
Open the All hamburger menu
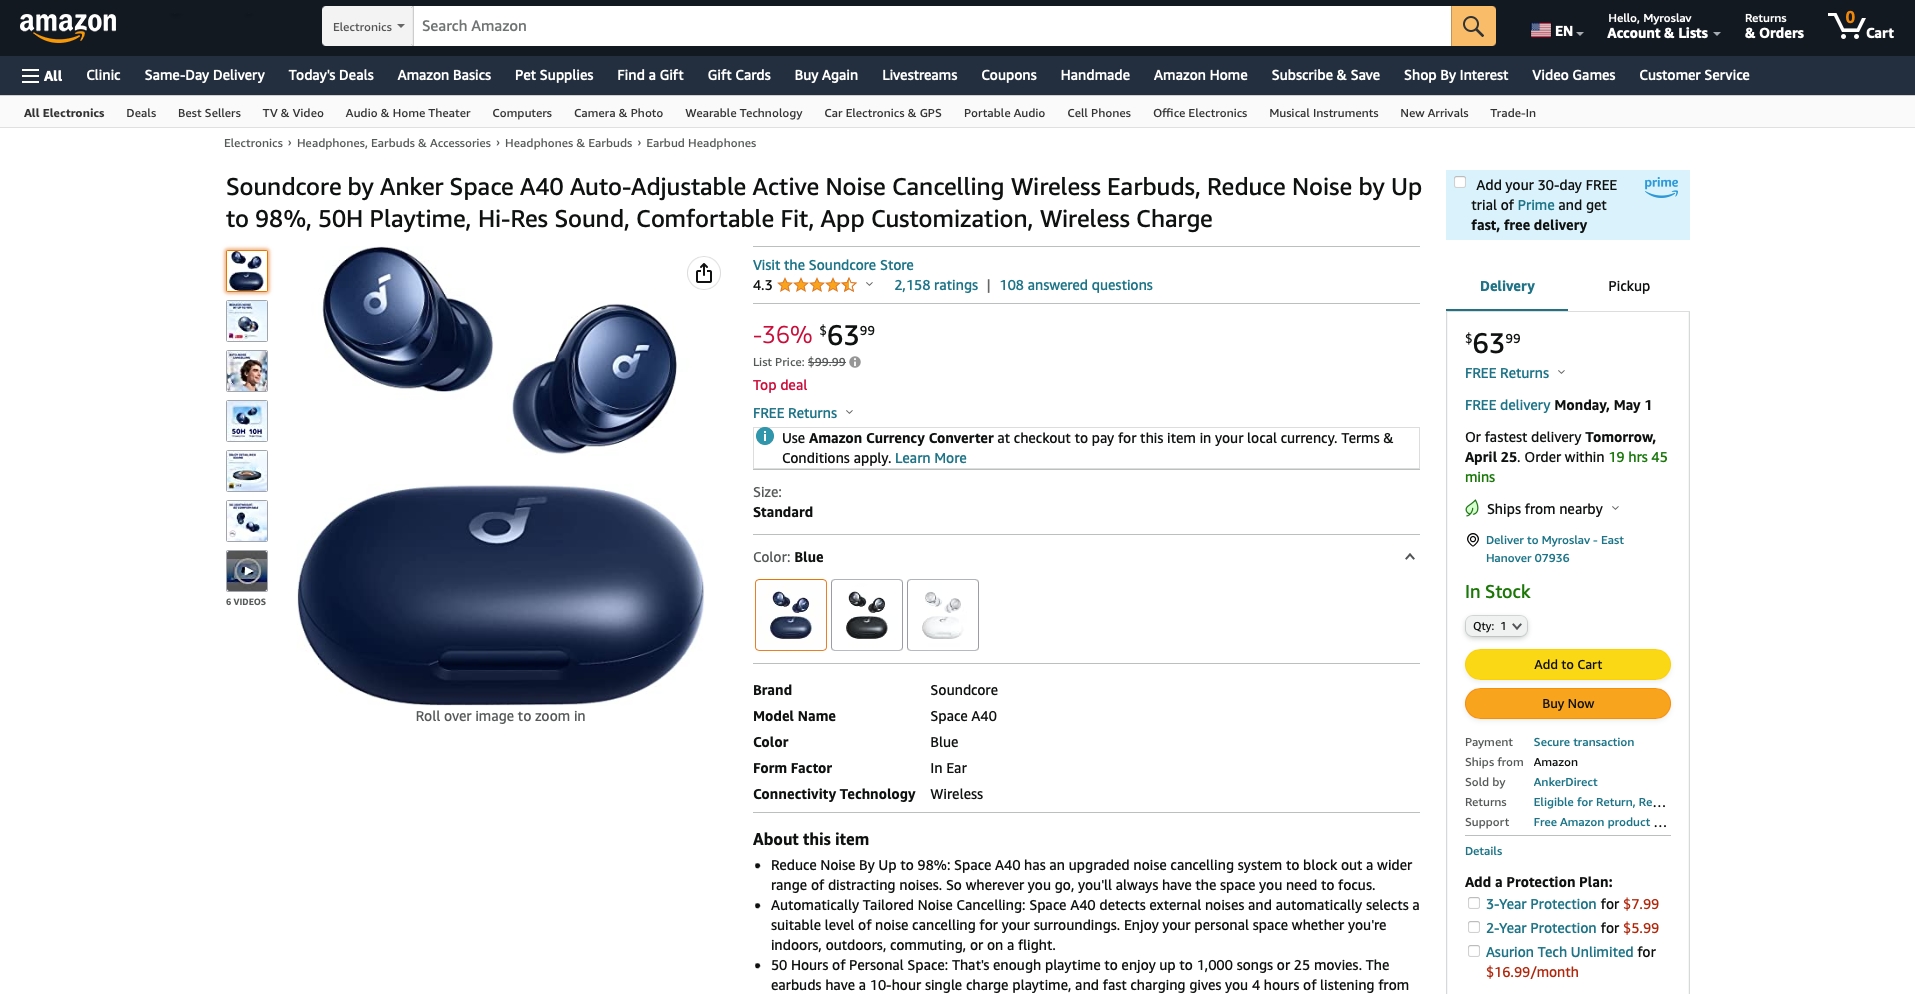tap(42, 75)
